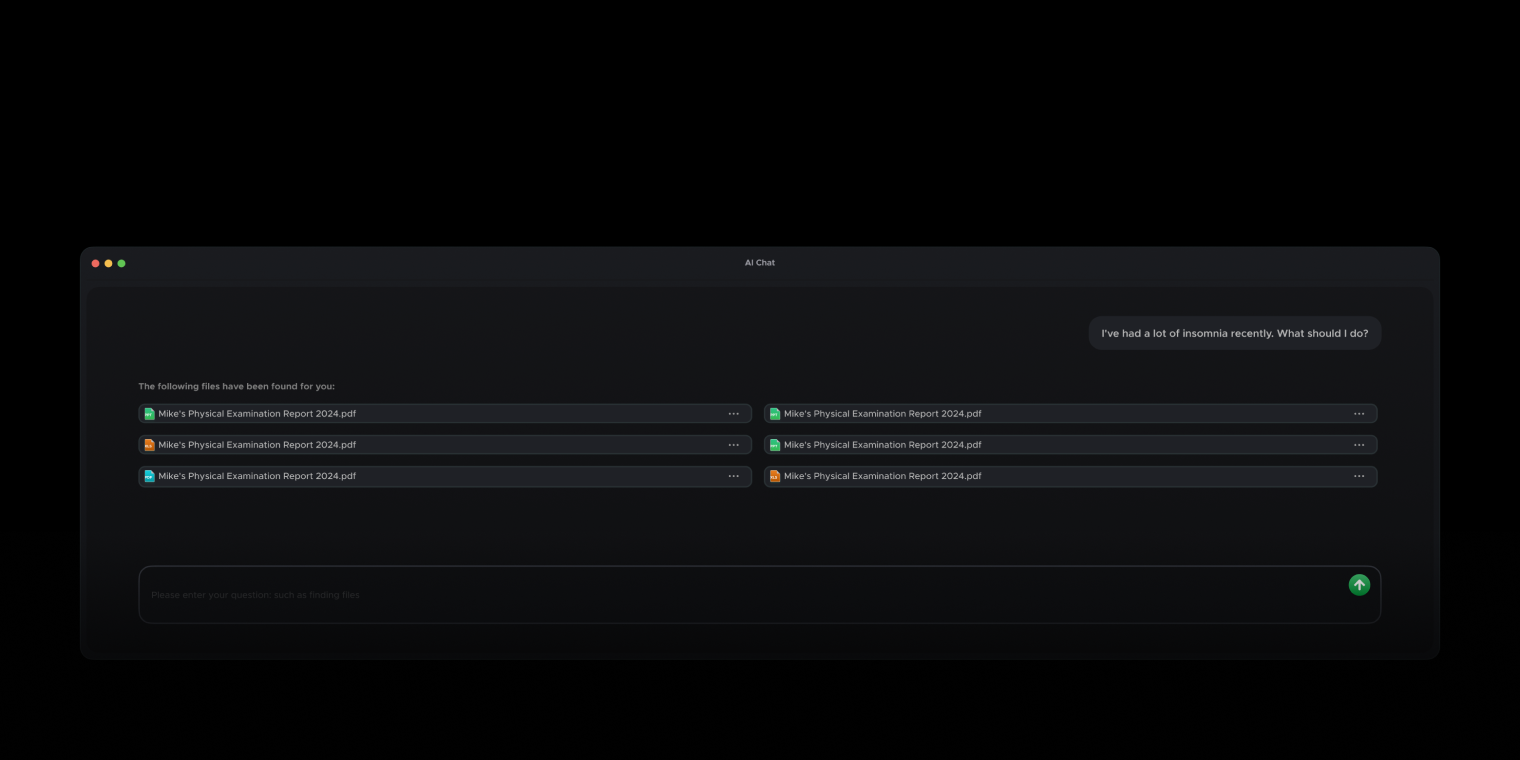Expand ellipsis menu for left column's orange-icon file
The width and height of the screenshot is (1520, 760).
click(734, 445)
